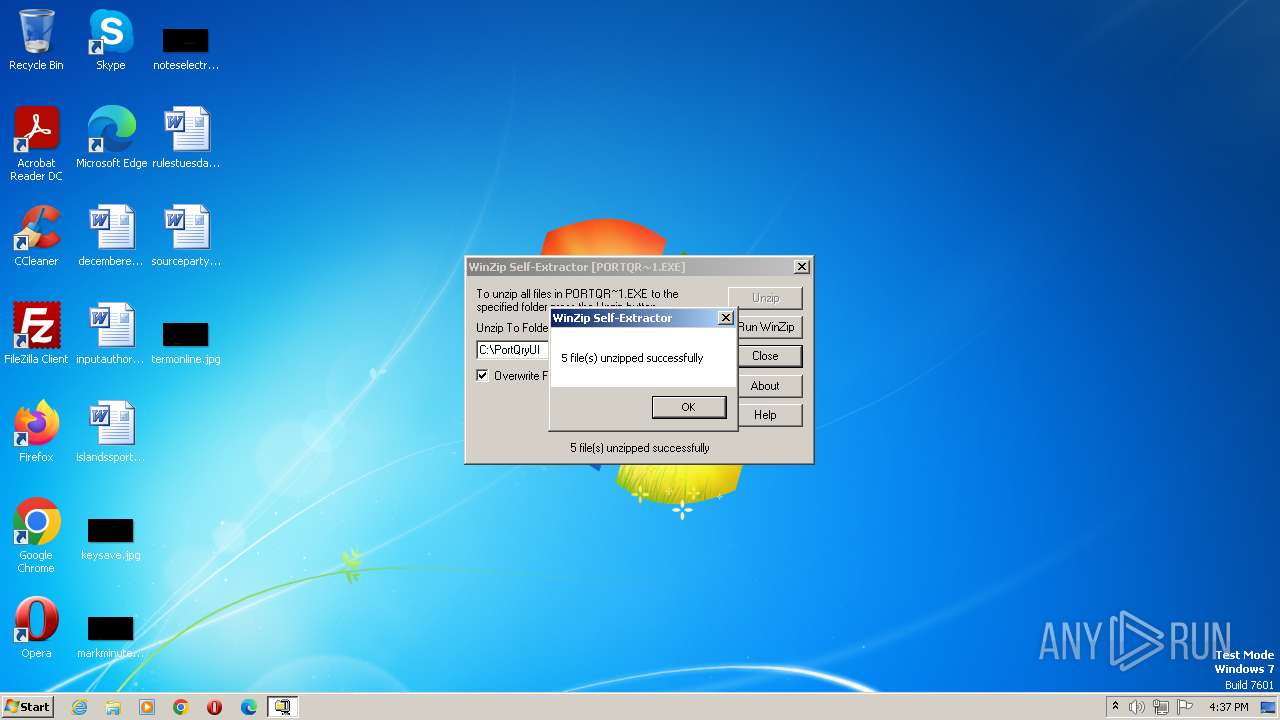1280x720 pixels.
Task: Select the markminute desktop file
Action: pos(111,637)
